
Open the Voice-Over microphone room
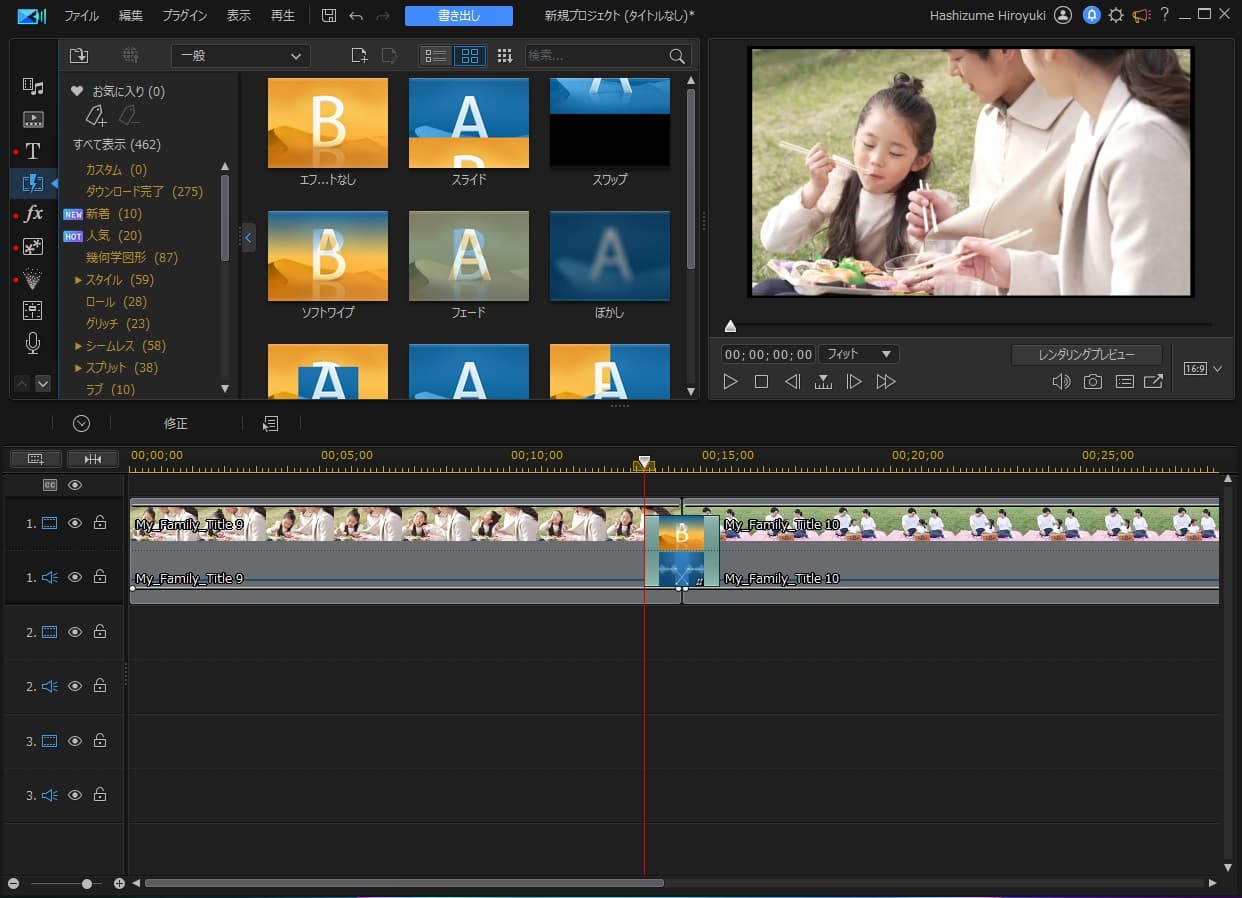pos(33,344)
